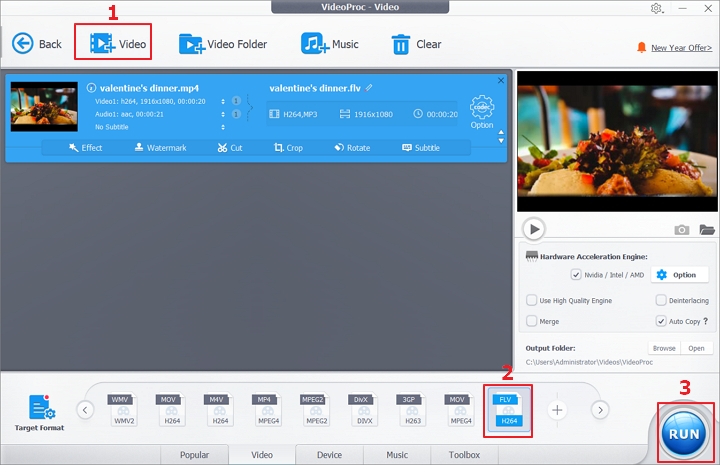Viewport: 720px width, 465px height.
Task: Select the MOV MPEG4 format
Action: coord(460,409)
